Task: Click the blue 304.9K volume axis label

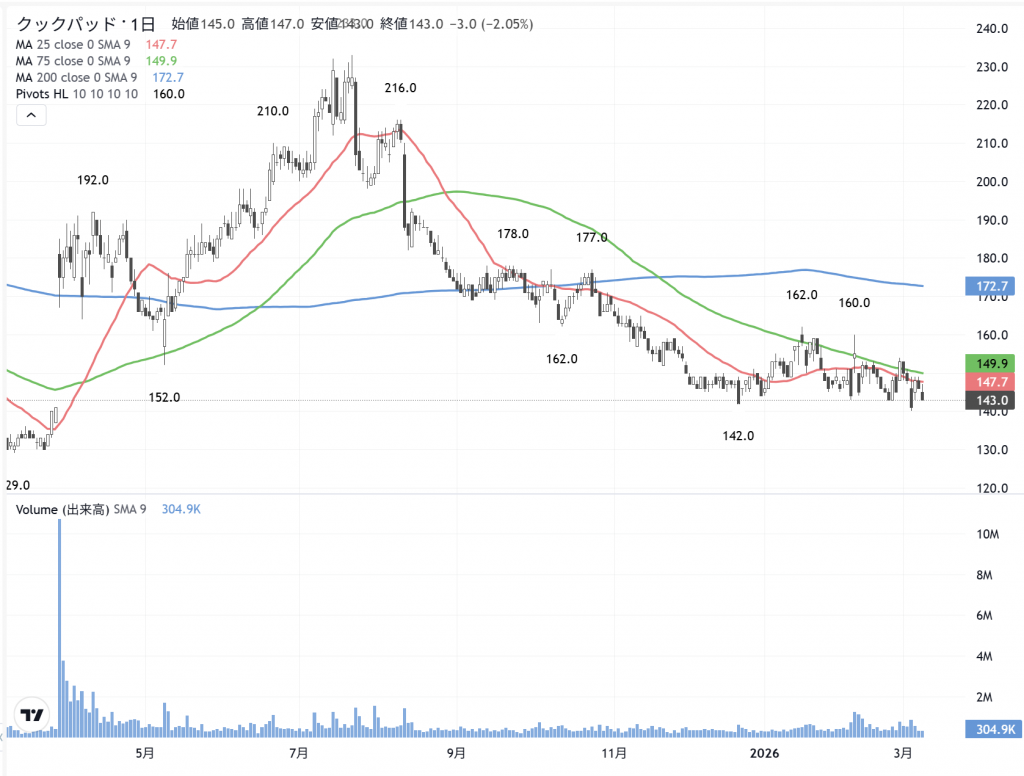Action: (990, 730)
